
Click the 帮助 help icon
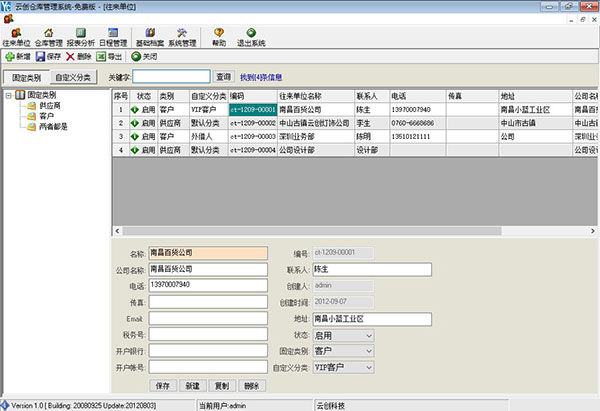coord(219,37)
